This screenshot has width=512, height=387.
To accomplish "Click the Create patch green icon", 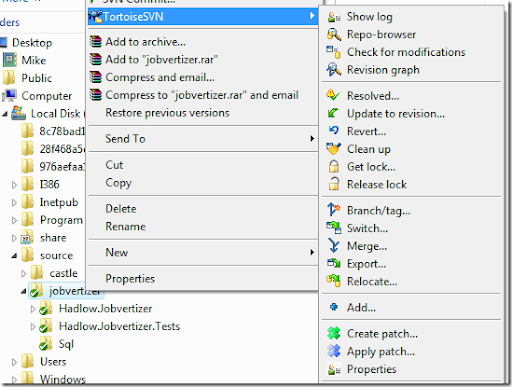I will (x=334, y=333).
